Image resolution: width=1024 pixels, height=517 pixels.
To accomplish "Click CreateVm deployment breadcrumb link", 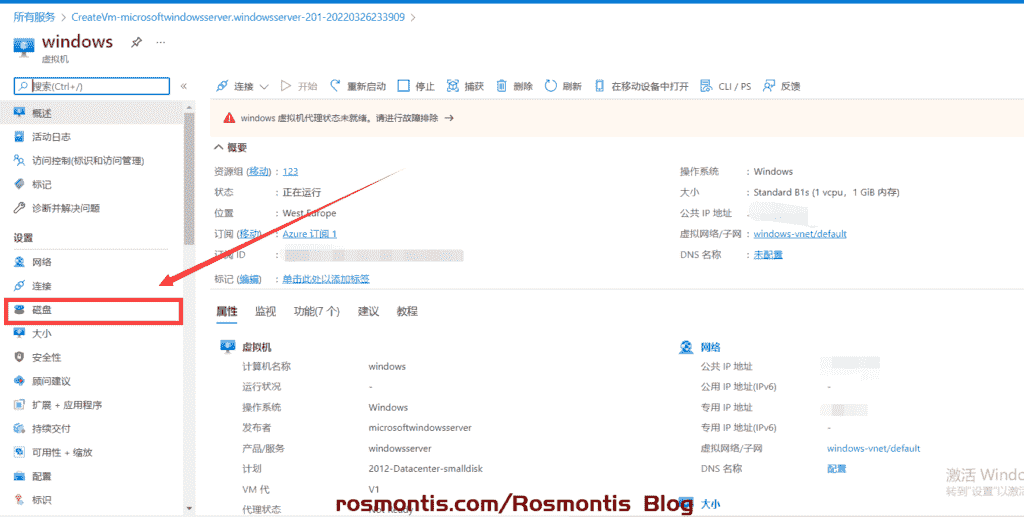I will 238,17.
